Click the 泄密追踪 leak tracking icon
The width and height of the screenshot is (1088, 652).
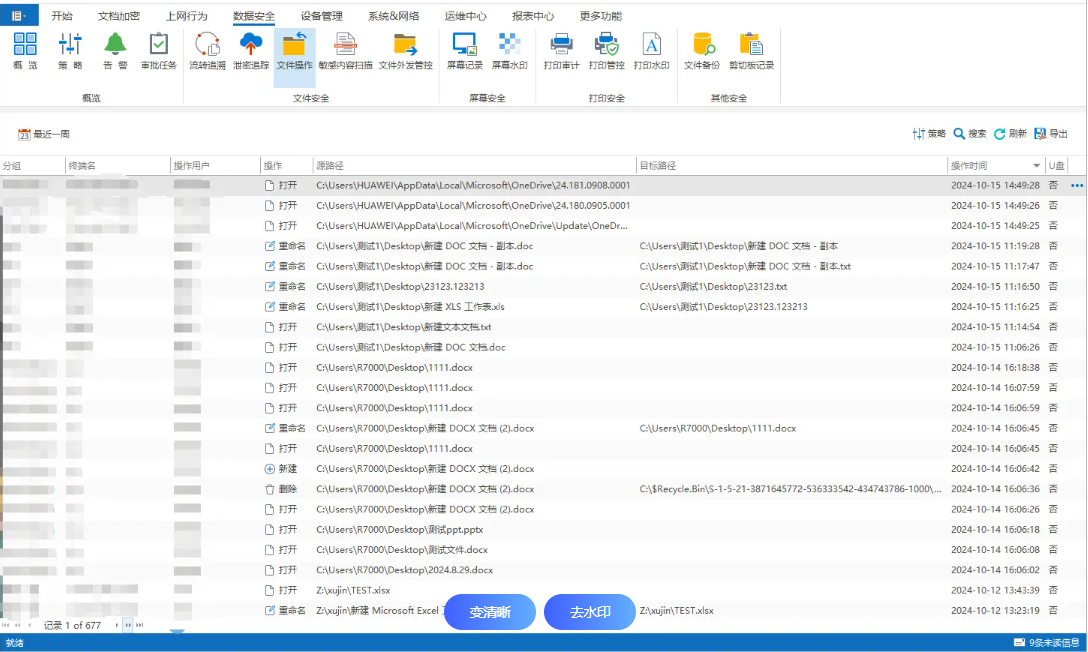(x=250, y=50)
